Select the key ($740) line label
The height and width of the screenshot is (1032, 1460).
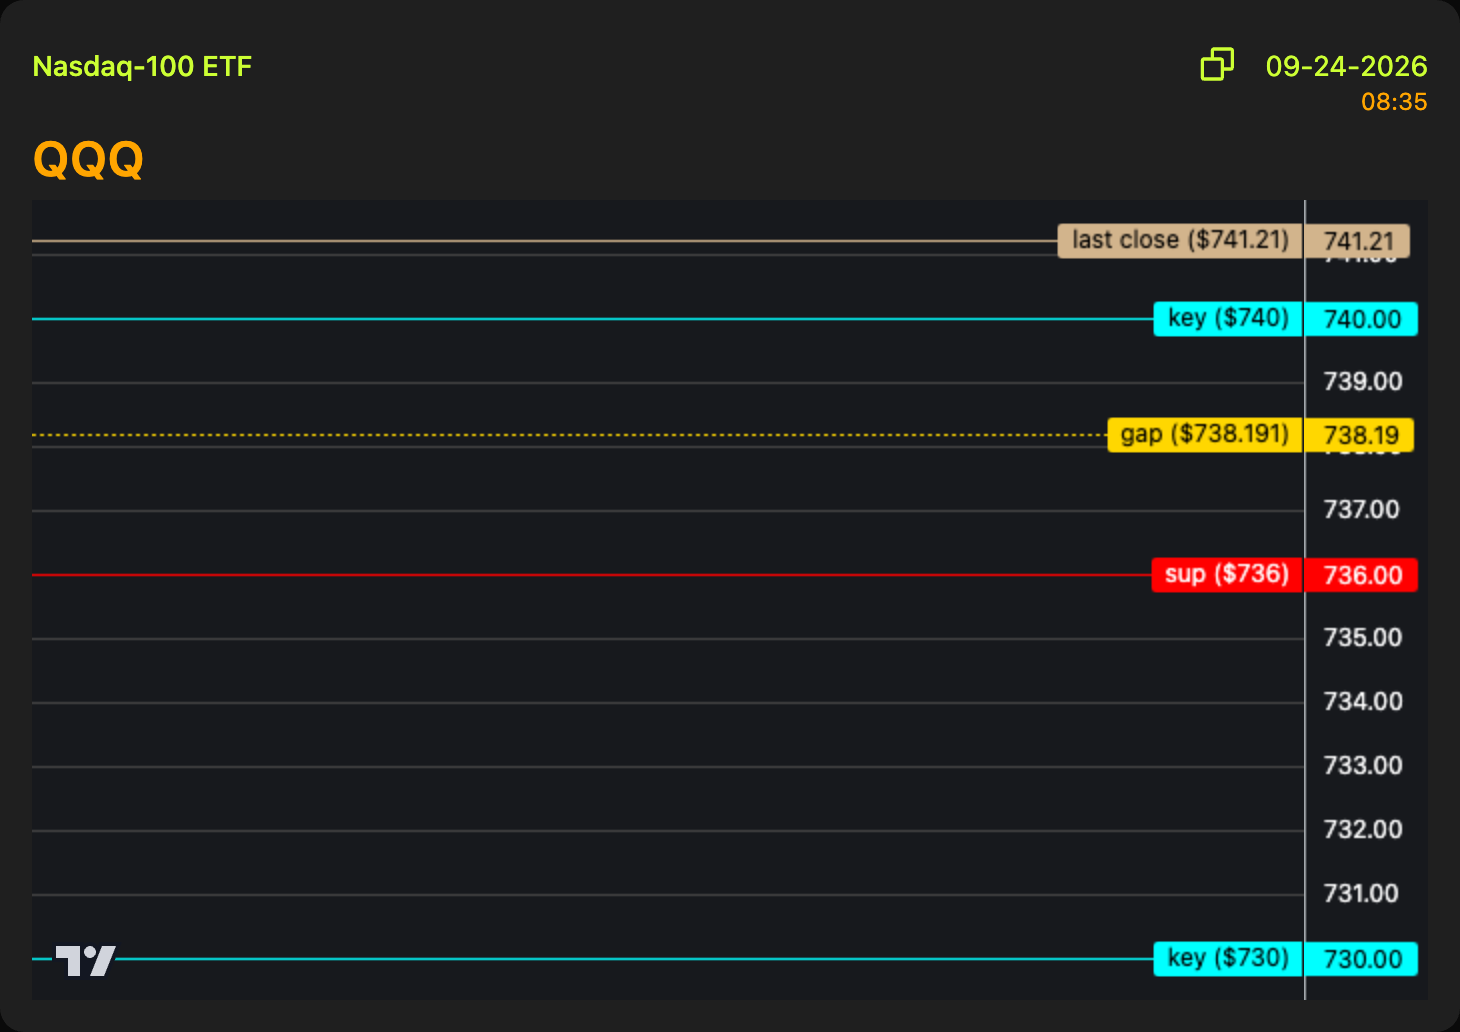[1228, 319]
